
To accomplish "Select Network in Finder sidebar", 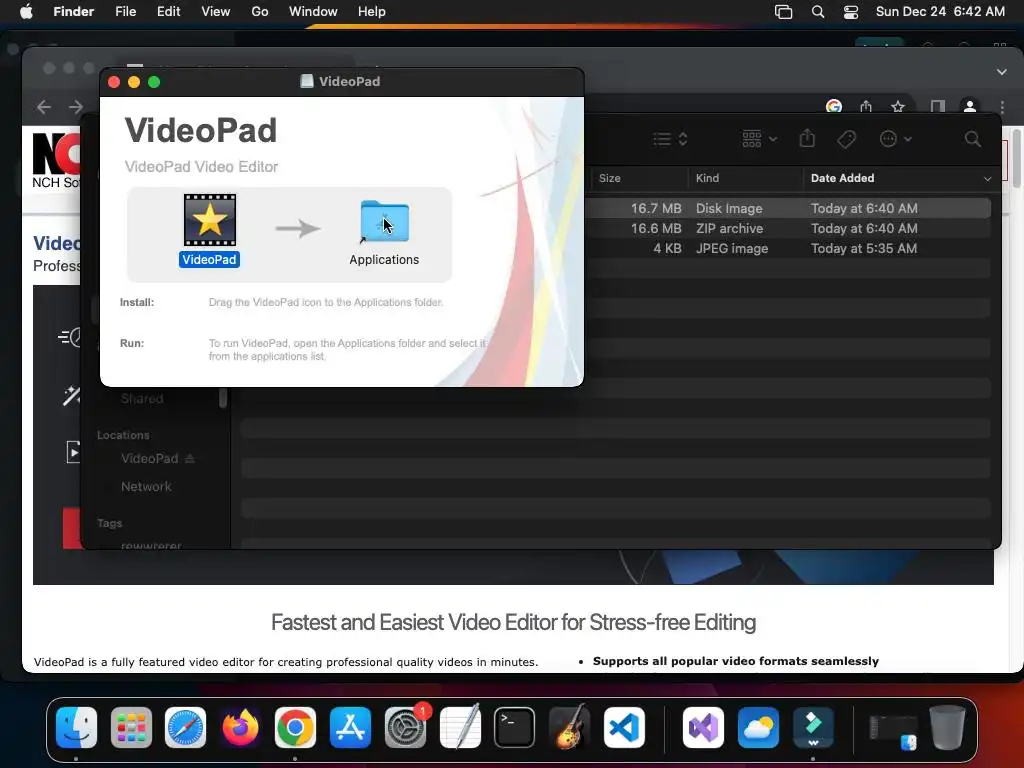I will click(146, 487).
